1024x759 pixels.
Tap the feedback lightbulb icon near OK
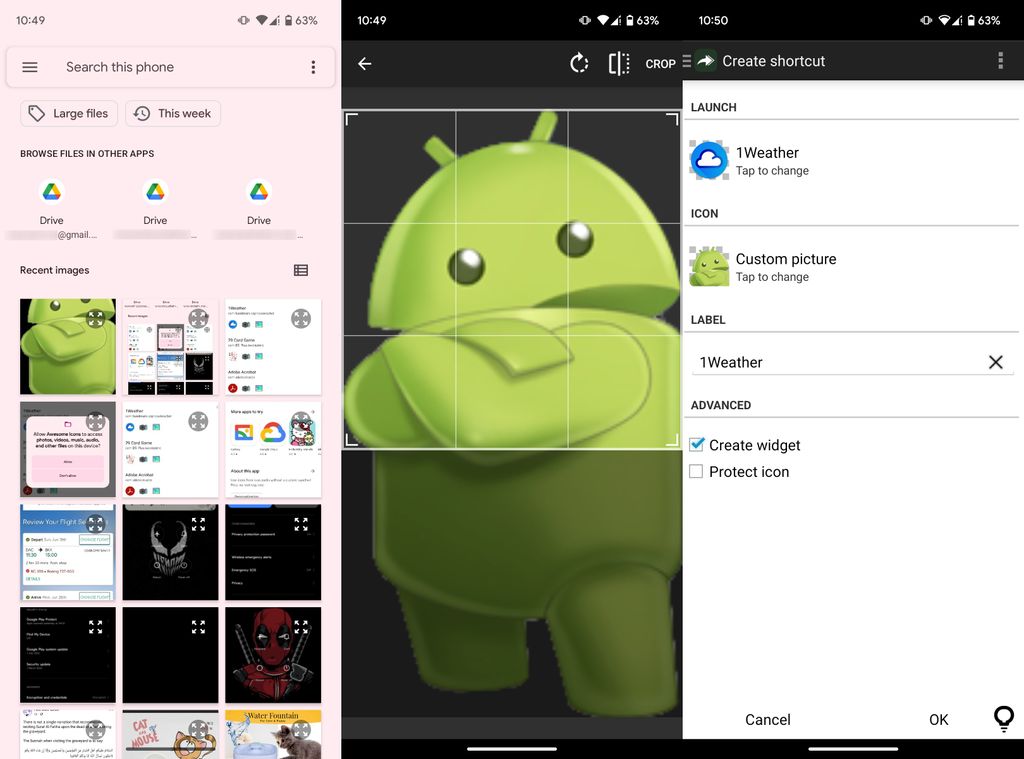[1003, 719]
